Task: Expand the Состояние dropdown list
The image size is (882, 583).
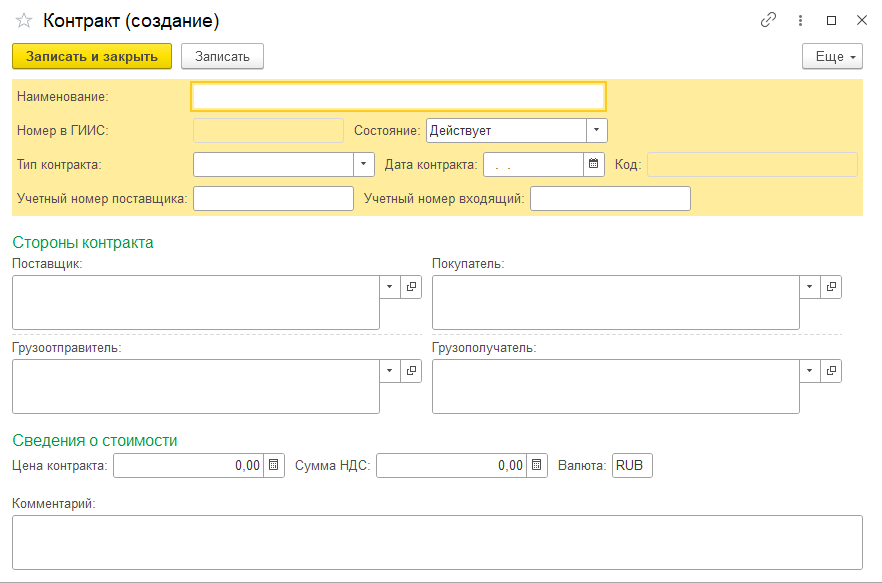Action: coord(596,130)
